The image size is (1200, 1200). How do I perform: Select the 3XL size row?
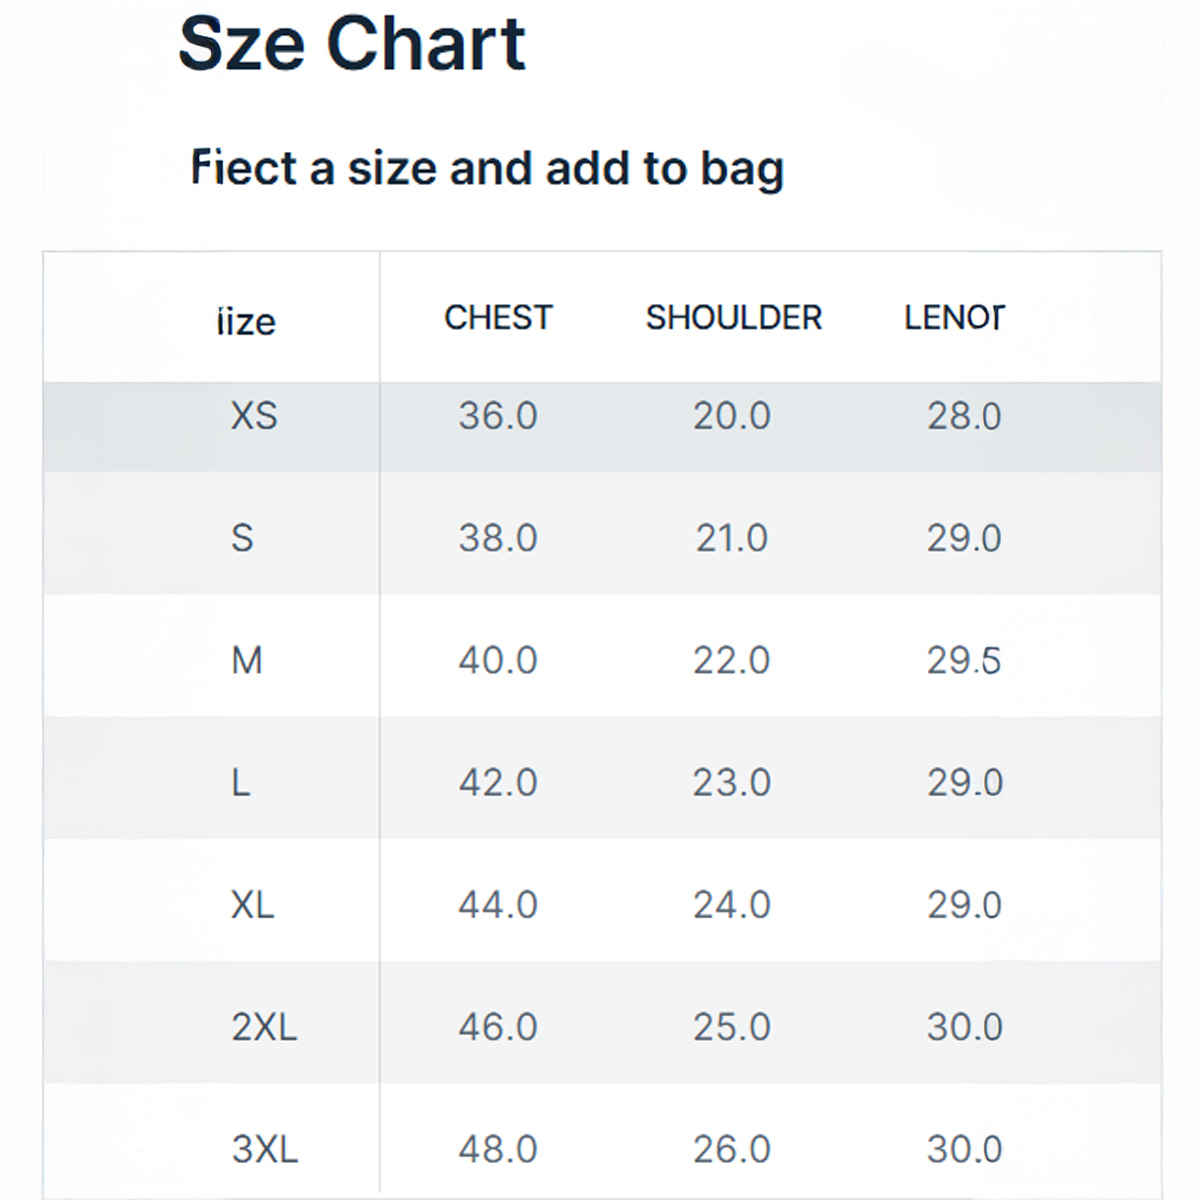264,1149
